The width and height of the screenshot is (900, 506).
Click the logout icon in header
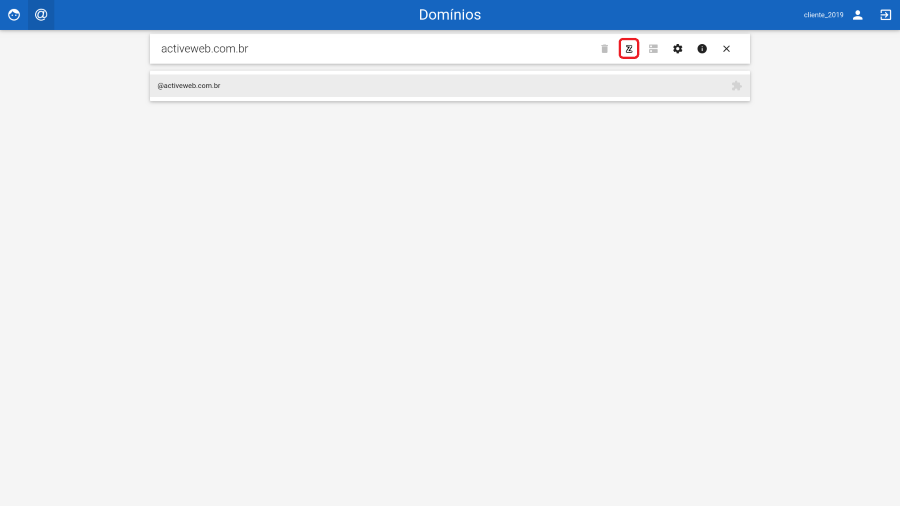(x=886, y=15)
